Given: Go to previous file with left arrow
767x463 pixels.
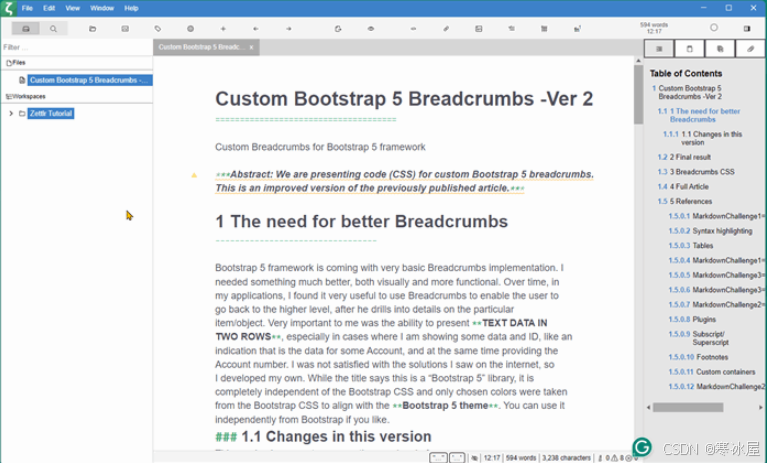Looking at the screenshot, I should (256, 29).
